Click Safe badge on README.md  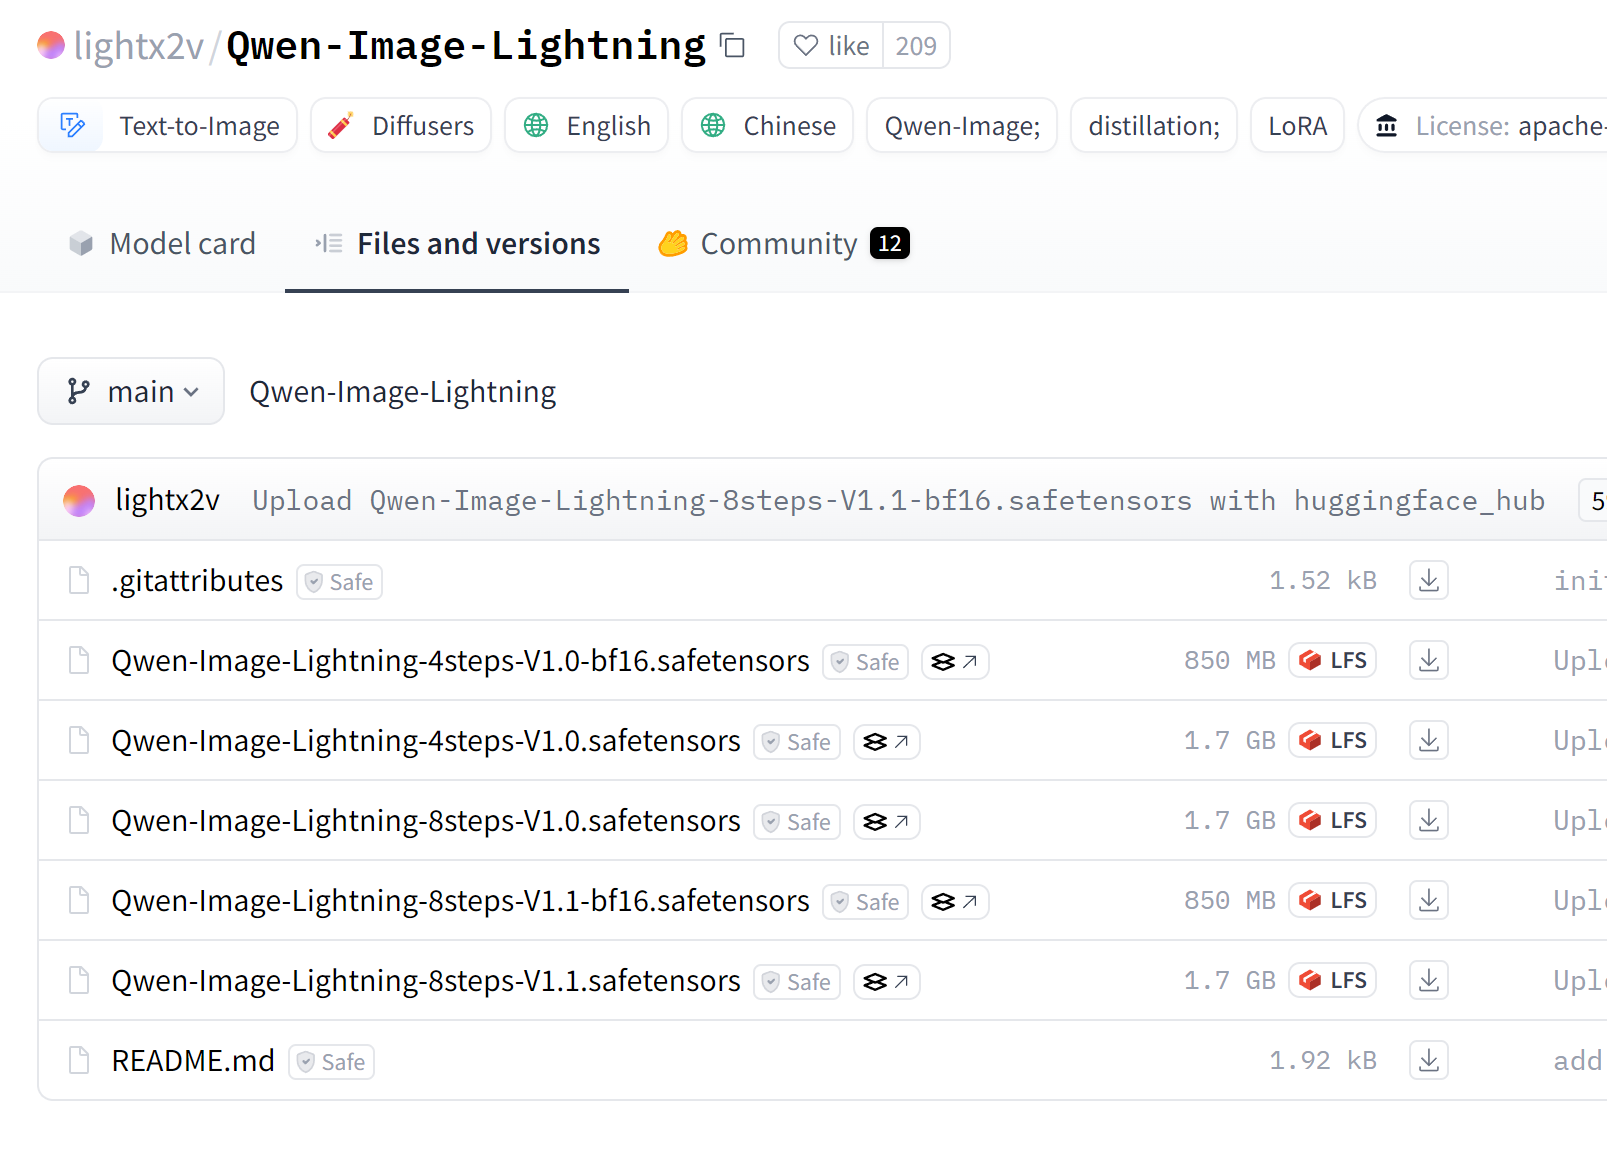coord(332,1062)
